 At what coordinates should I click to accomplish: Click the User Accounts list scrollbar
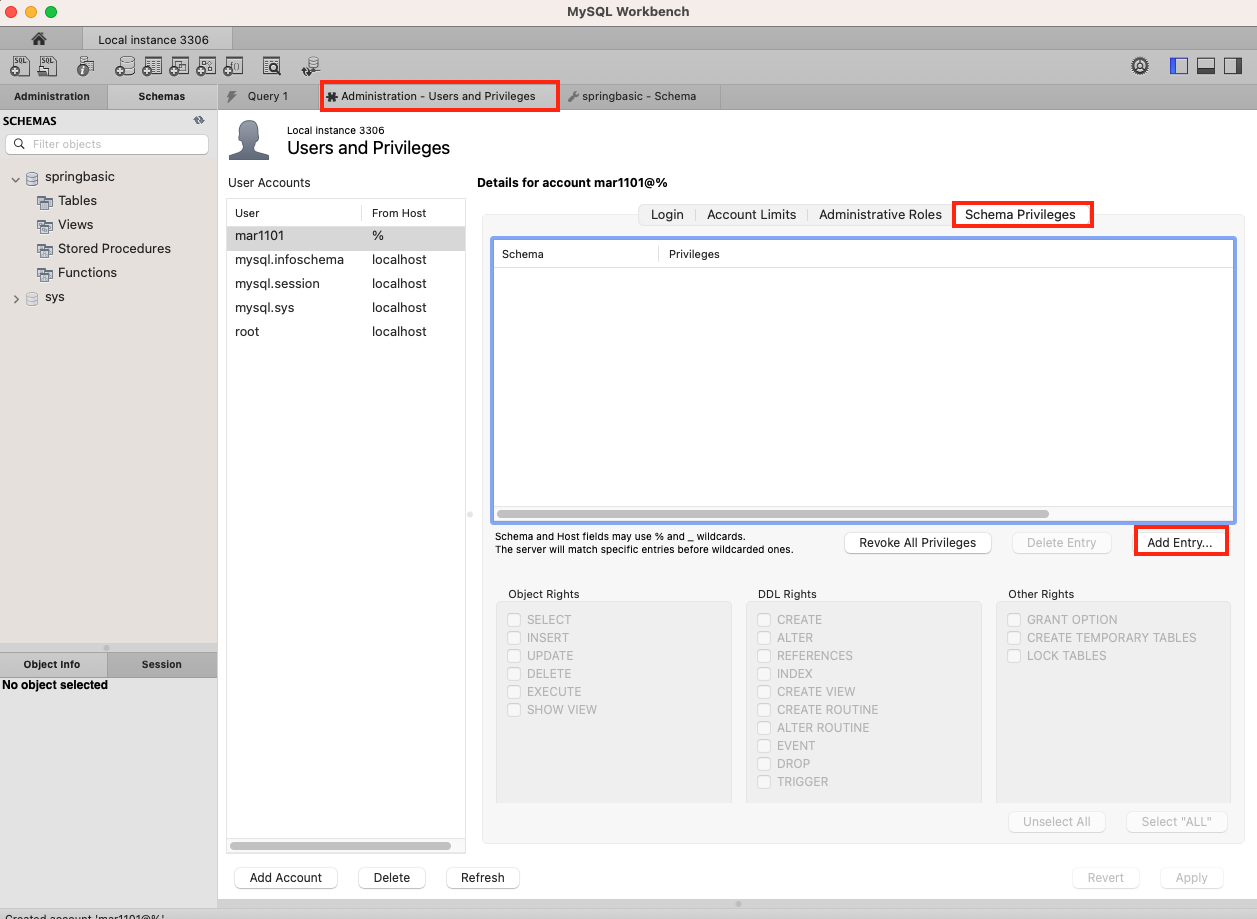tap(340, 845)
